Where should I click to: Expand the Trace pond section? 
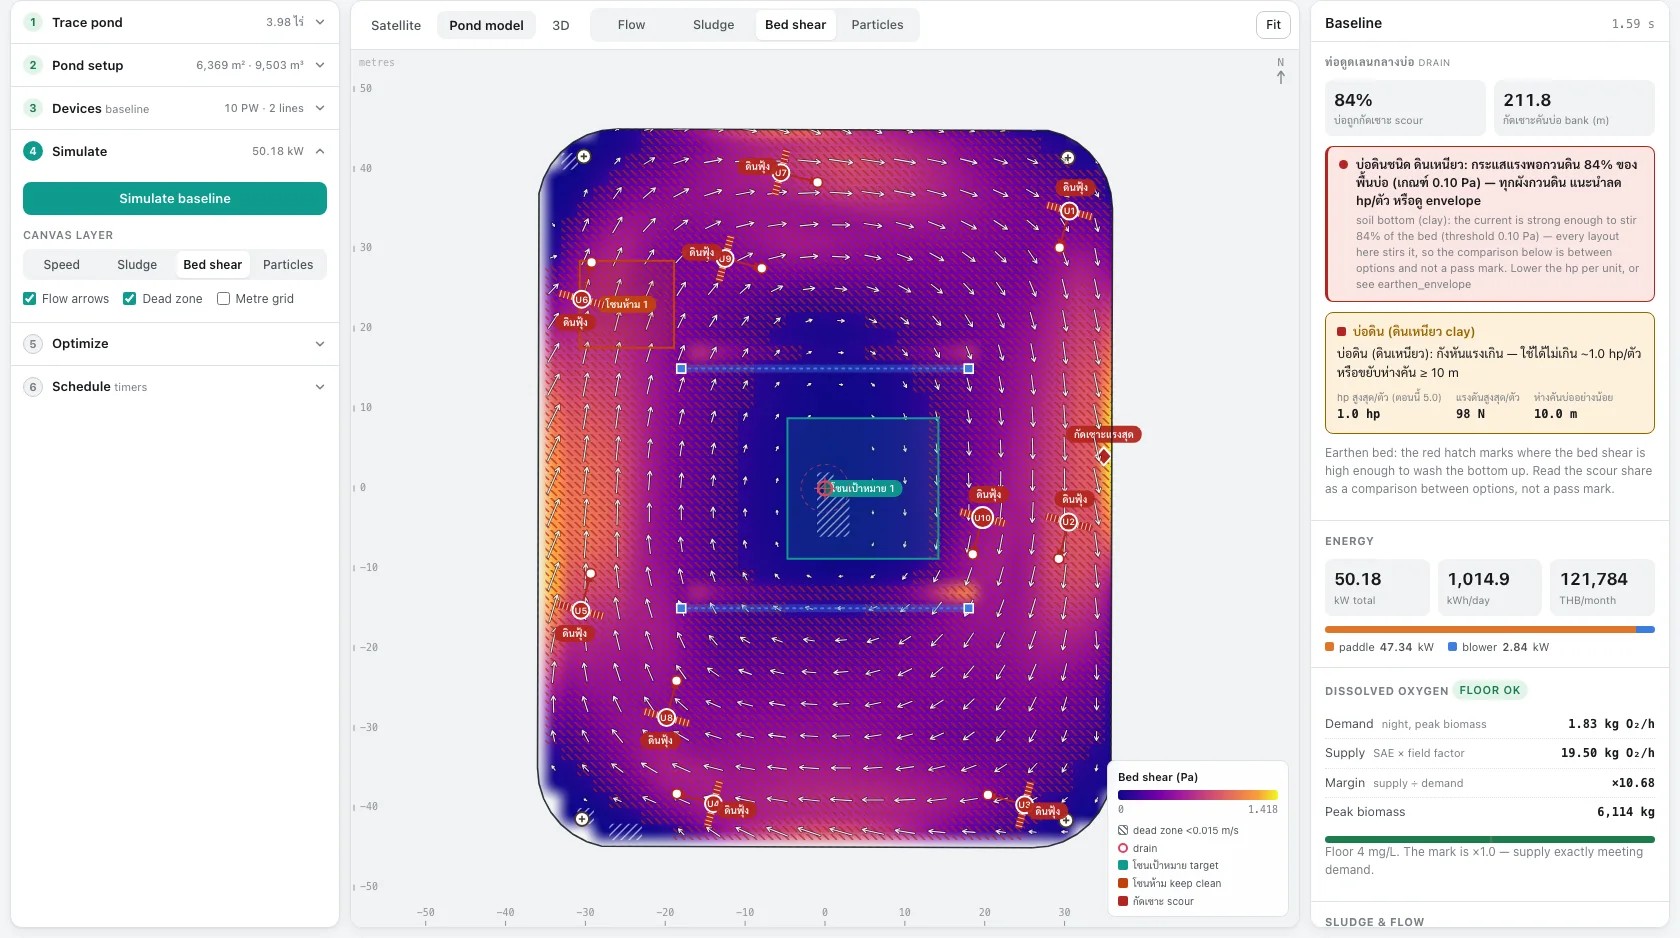(175, 22)
